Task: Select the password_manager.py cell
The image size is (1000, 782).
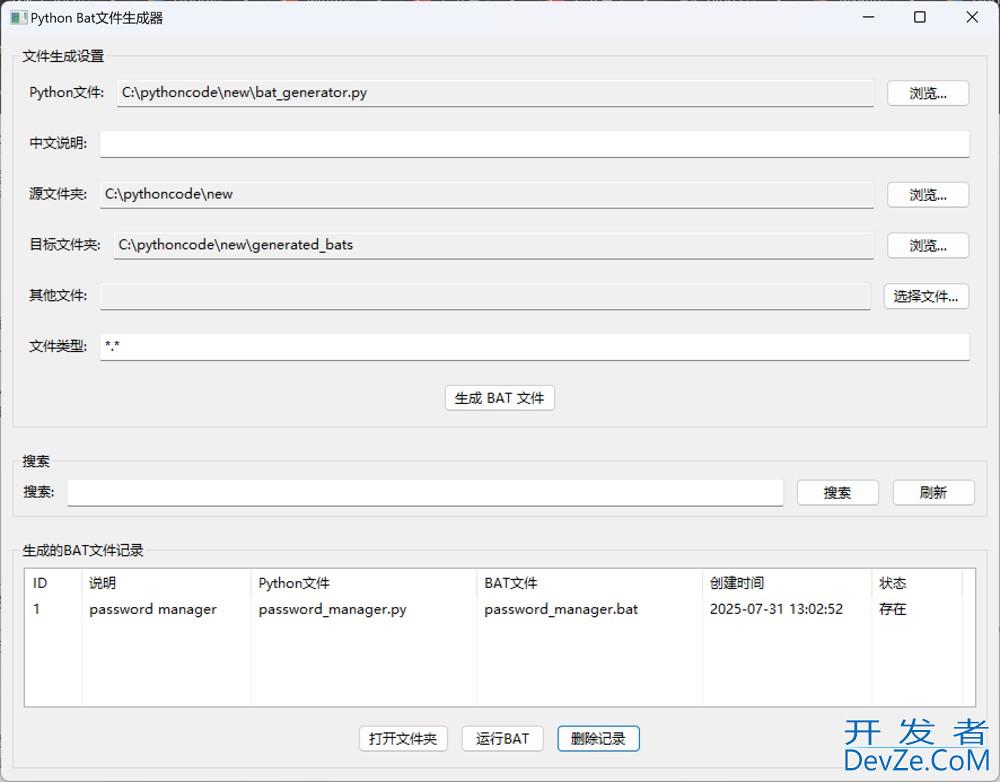Action: pyautogui.click(x=364, y=609)
